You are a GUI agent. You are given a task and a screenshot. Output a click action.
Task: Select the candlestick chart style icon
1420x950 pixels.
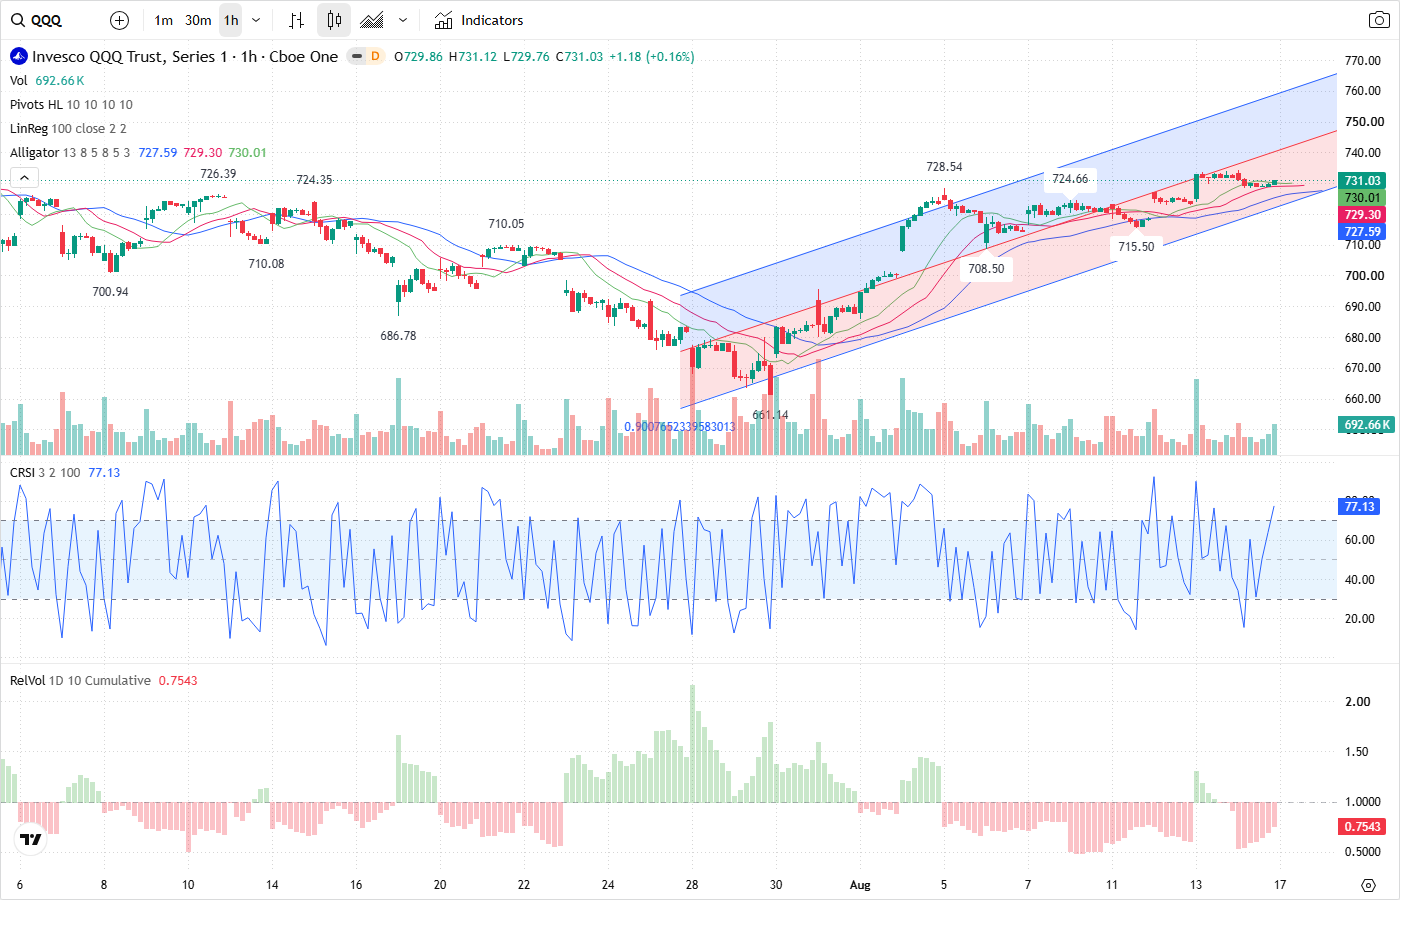coord(334,20)
